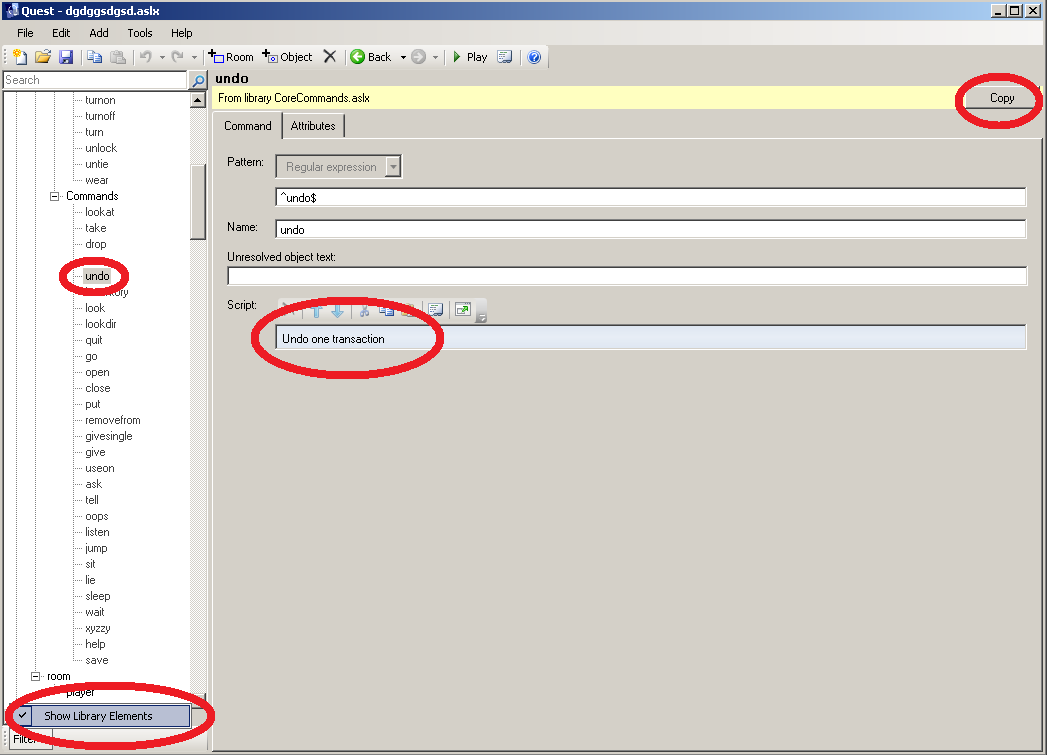Click the search magnifier icon
The image size is (1047, 755).
198,80
